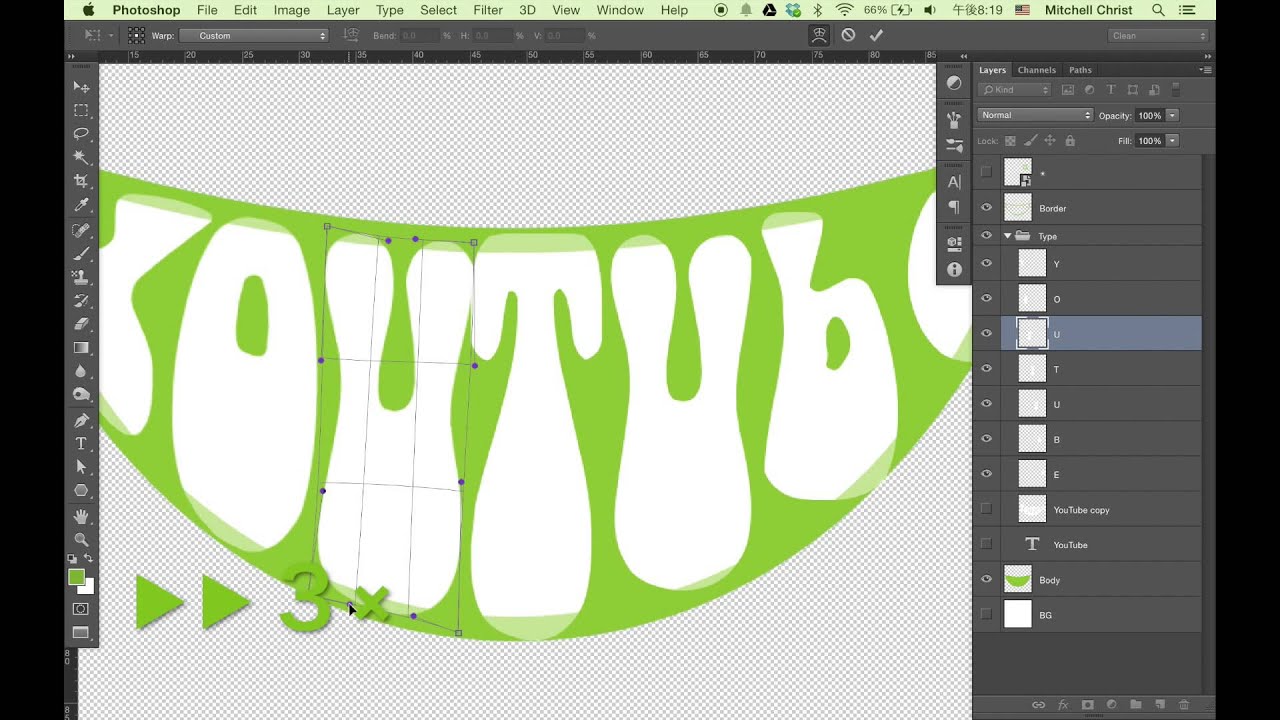This screenshot has height=720, width=1280.
Task: Select the Eraser tool
Action: [x=81, y=324]
